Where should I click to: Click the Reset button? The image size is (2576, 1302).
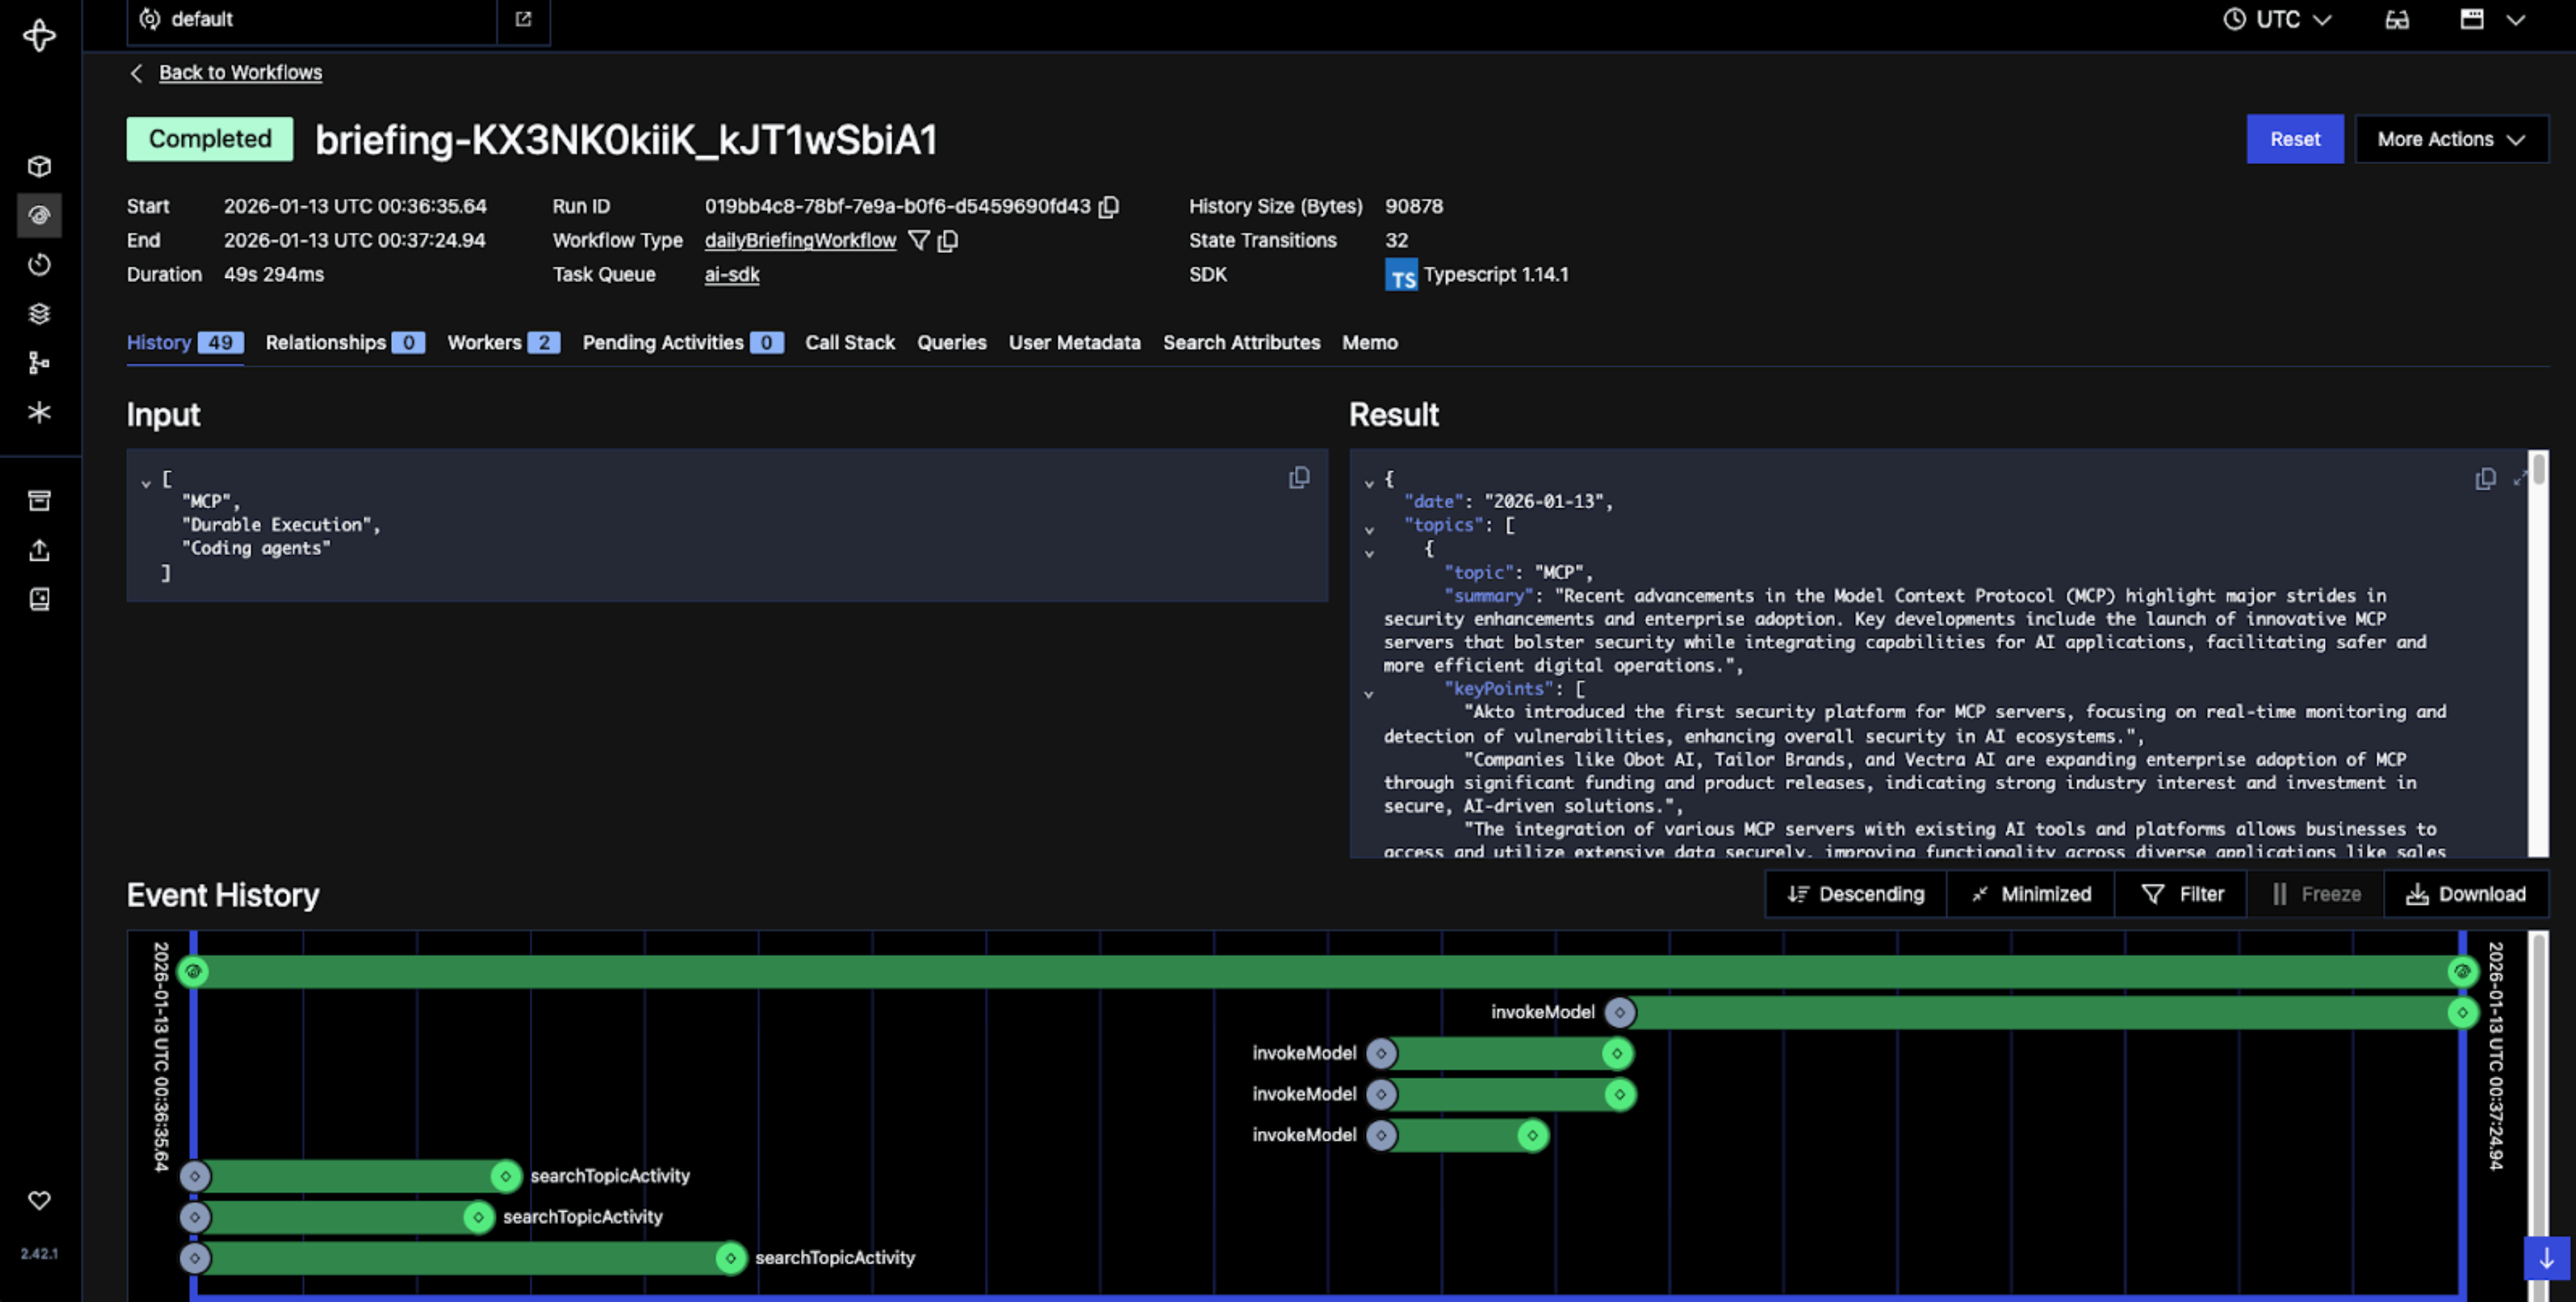coord(2295,139)
